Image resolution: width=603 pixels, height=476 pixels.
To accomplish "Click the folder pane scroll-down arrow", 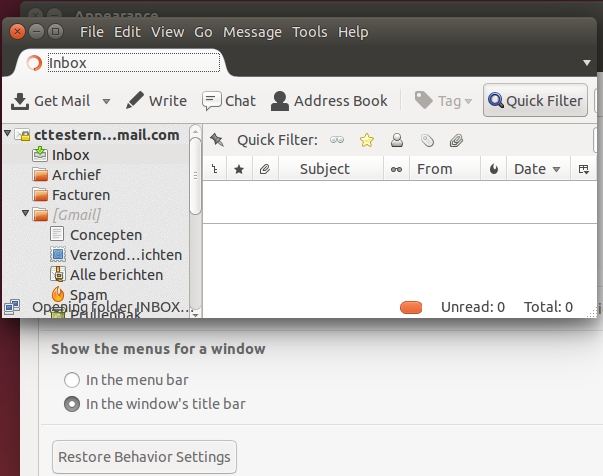I will pyautogui.click(x=195, y=315).
